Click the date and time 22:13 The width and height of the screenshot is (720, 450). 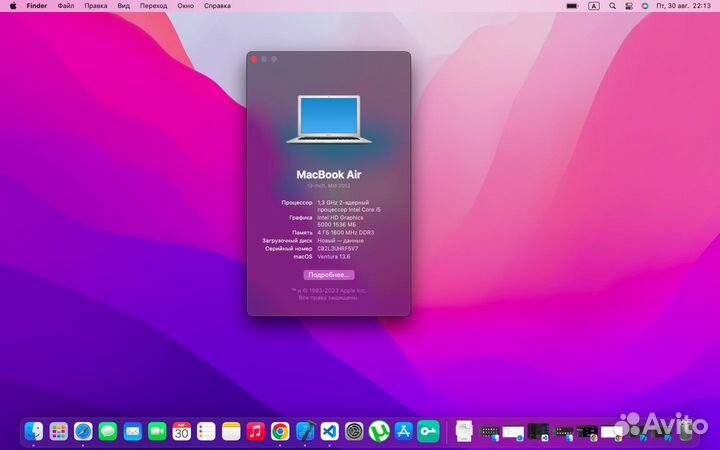(x=683, y=6)
